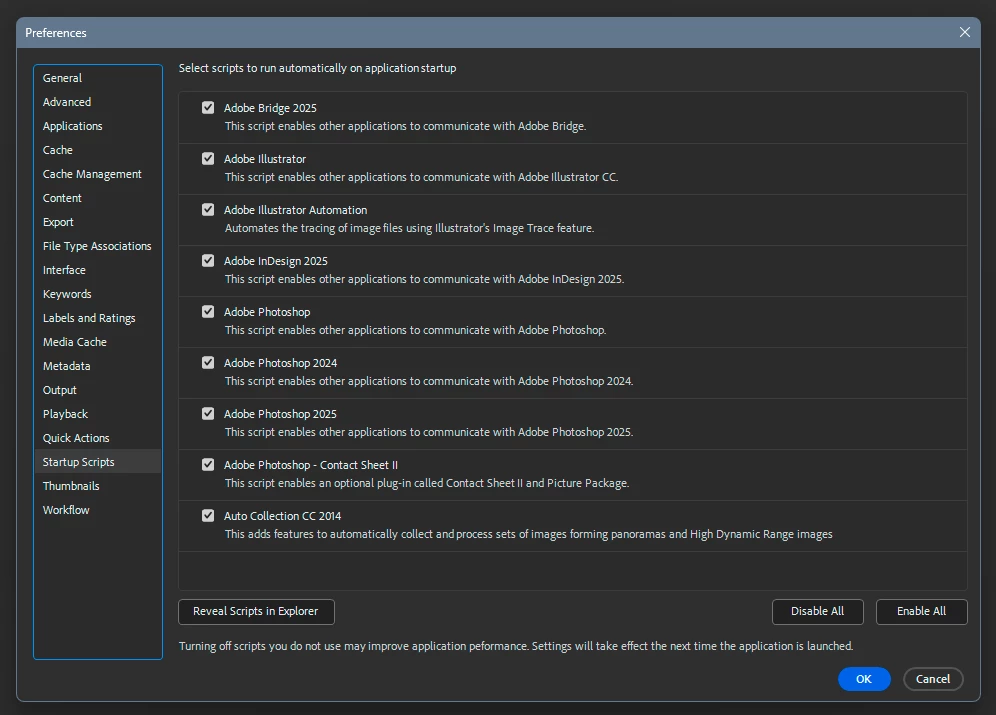
Task: Uncheck the Contact Sheet II script checkbox
Action: click(x=208, y=464)
